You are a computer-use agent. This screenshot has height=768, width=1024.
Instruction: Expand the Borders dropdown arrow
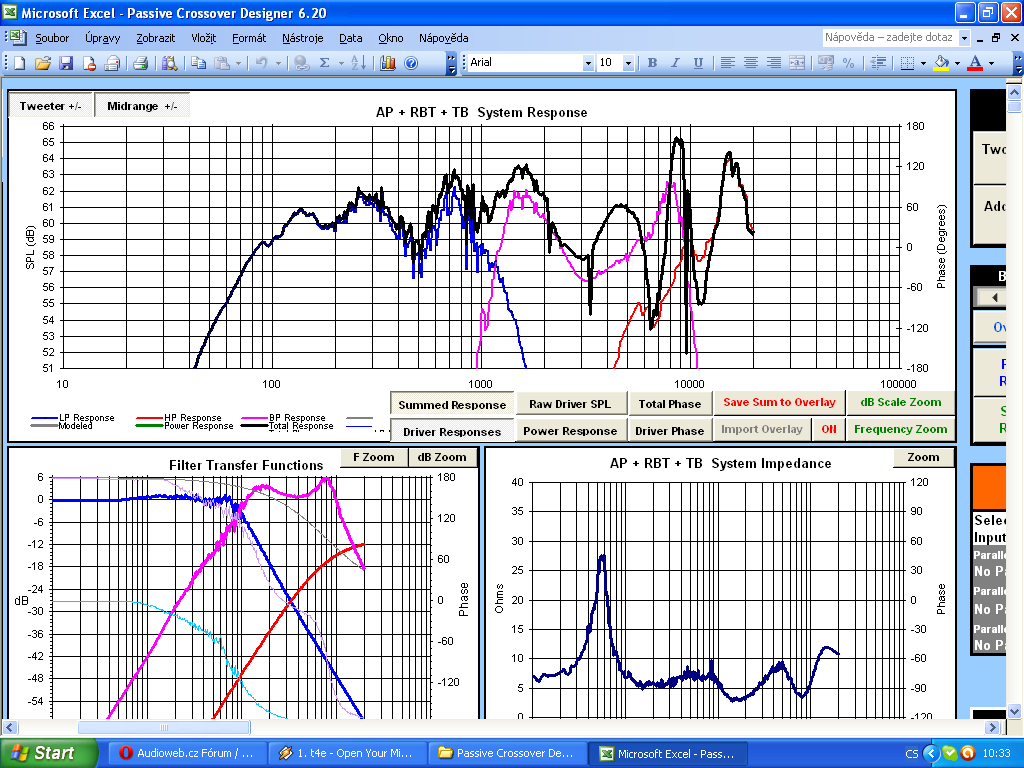923,63
